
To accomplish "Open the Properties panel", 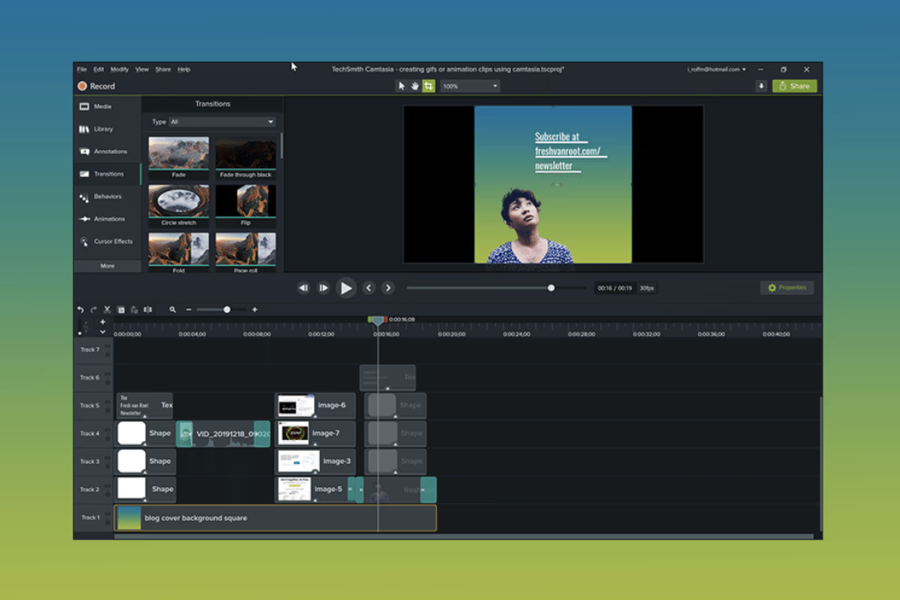I will (x=787, y=288).
